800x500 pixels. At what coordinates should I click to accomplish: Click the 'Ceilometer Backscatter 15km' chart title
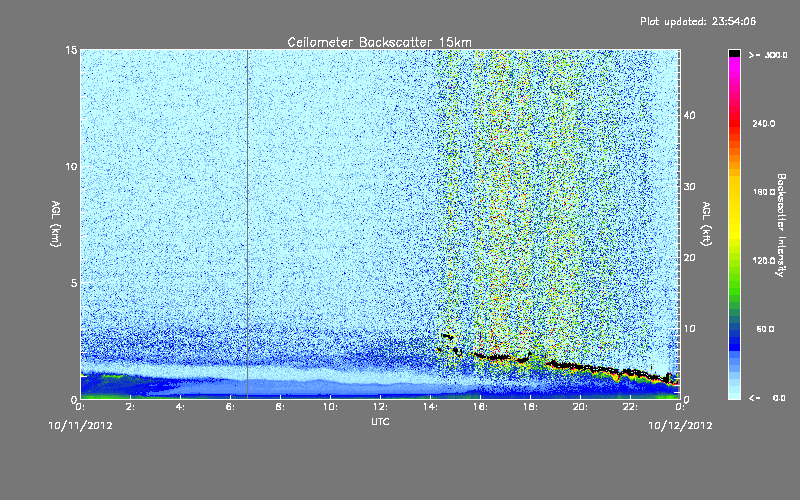[x=379, y=42]
